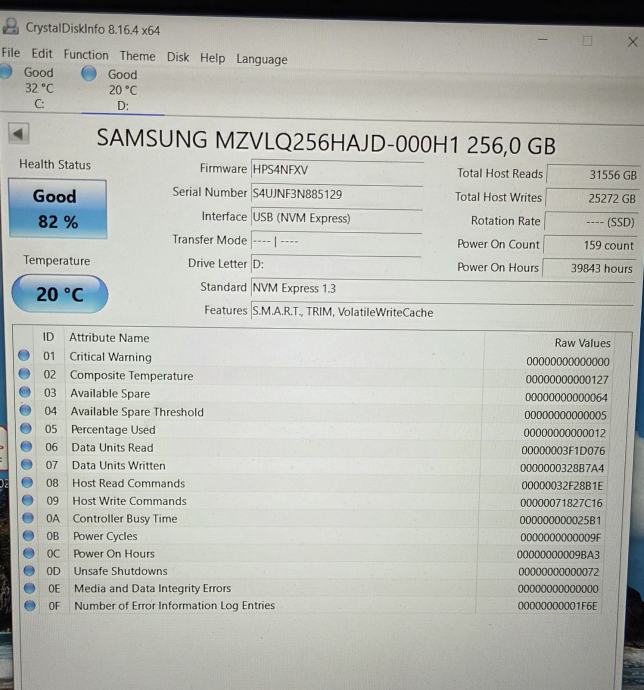
Task: Open the Help menu
Action: click(212, 58)
